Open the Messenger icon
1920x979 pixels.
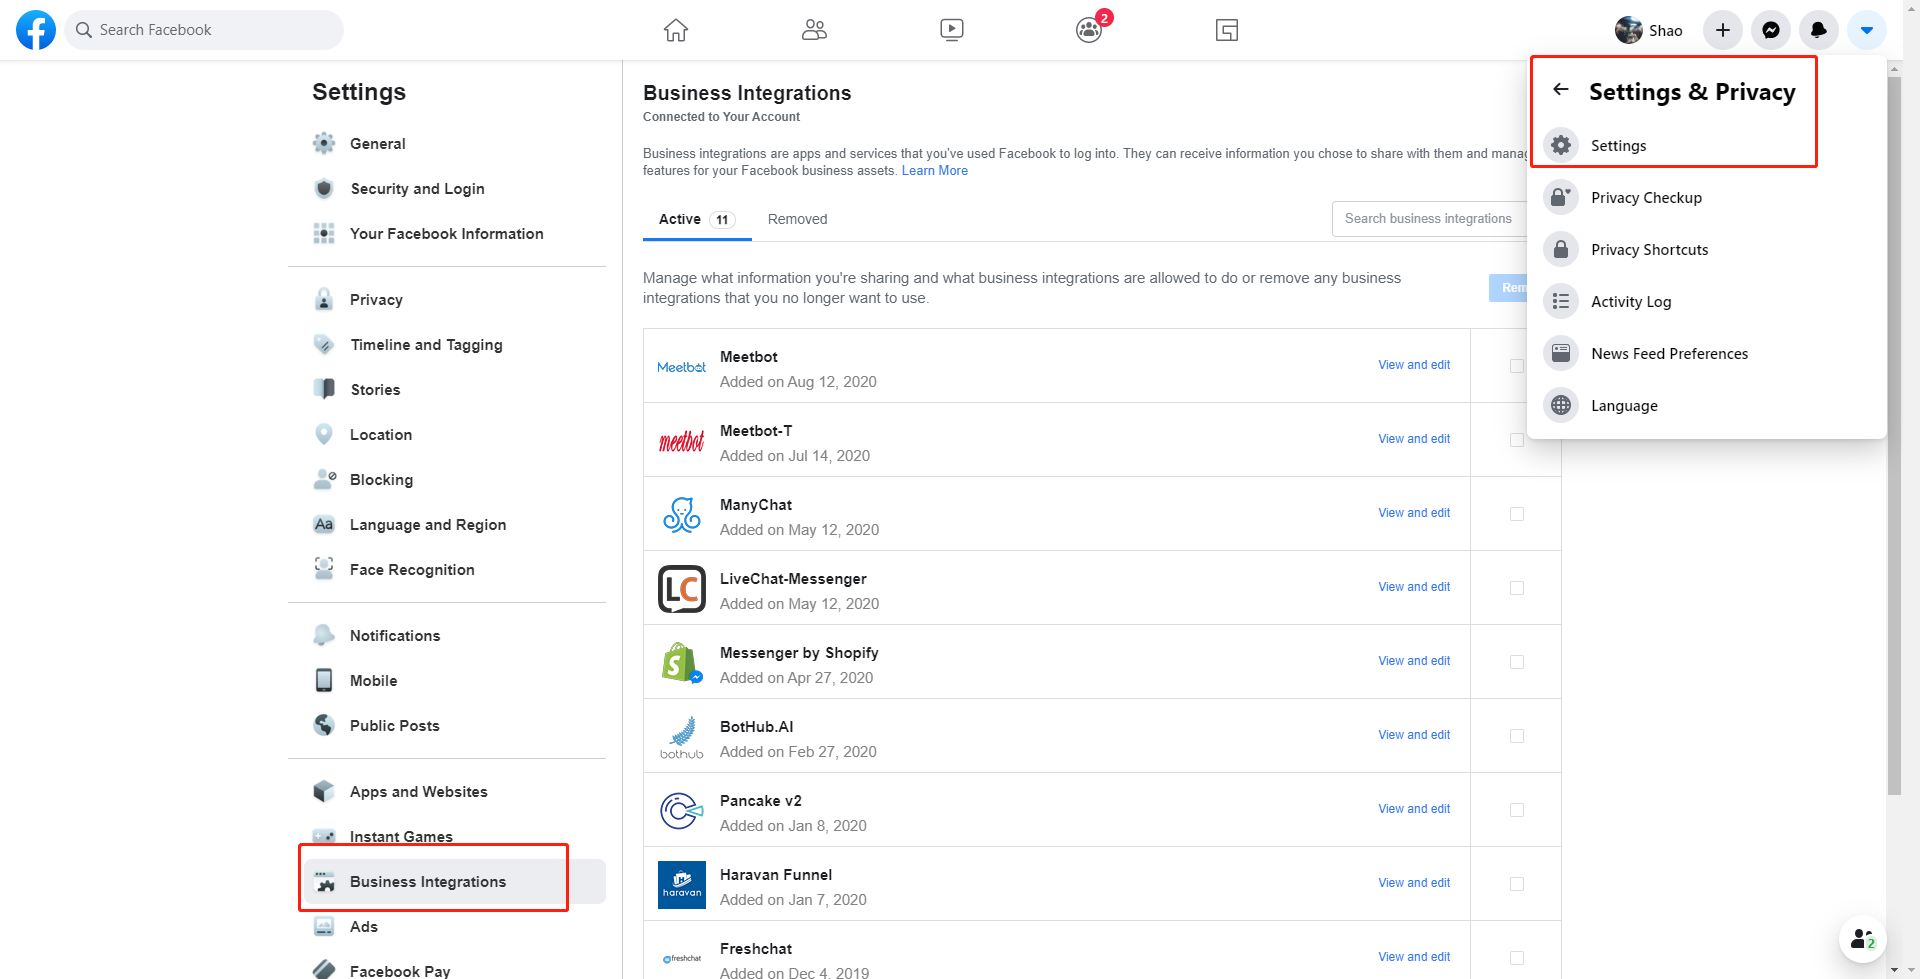pos(1770,30)
